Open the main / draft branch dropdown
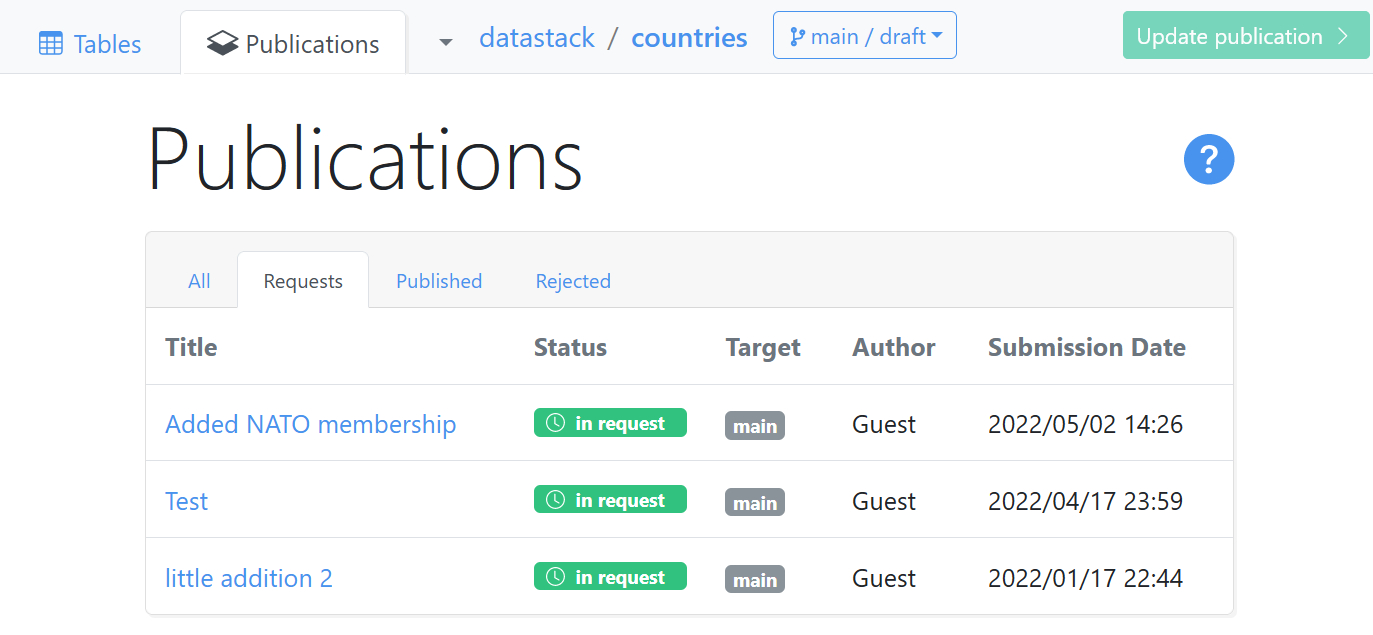The height and width of the screenshot is (635, 1373). (865, 36)
